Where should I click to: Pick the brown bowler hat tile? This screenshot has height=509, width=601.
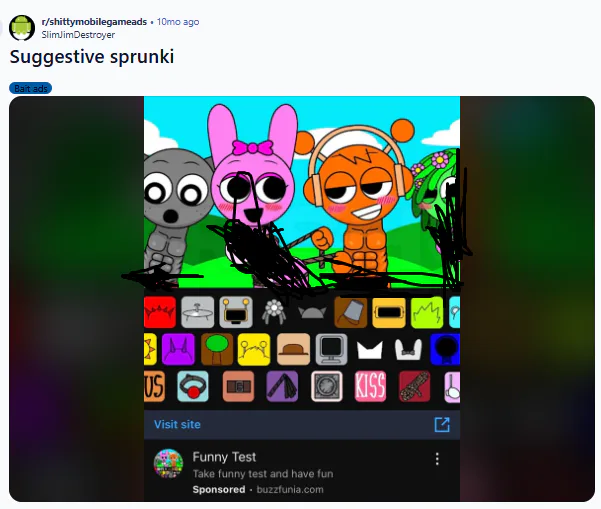pos(293,349)
